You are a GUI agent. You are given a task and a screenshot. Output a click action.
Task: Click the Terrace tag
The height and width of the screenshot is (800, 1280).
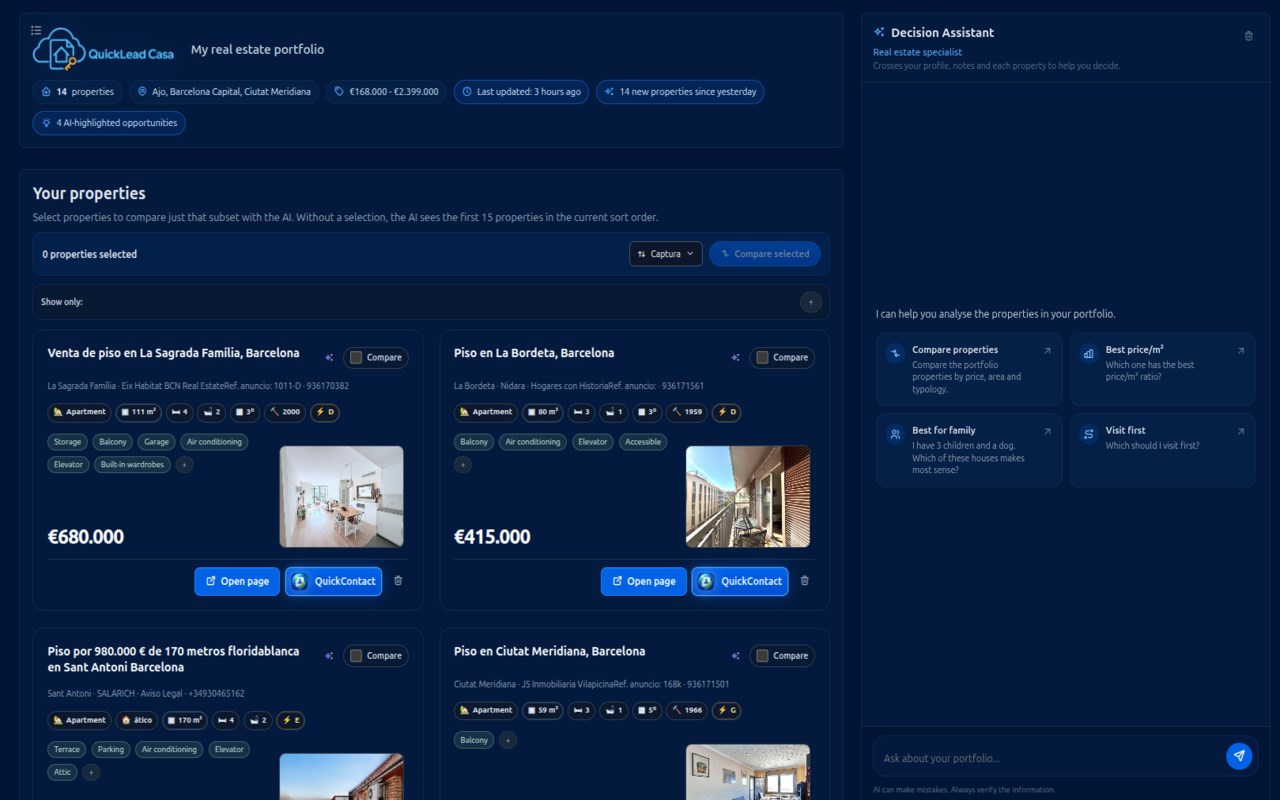[67, 749]
